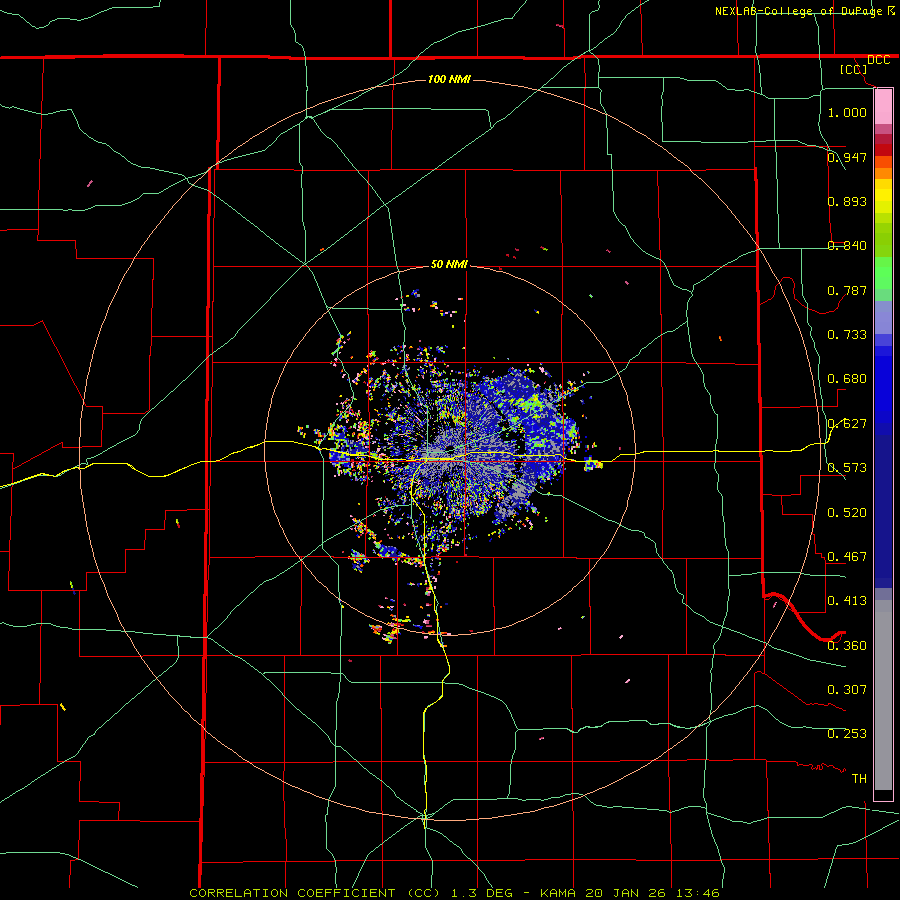Select the 0.520 legend value
Screen dimensions: 900x900
point(847,513)
